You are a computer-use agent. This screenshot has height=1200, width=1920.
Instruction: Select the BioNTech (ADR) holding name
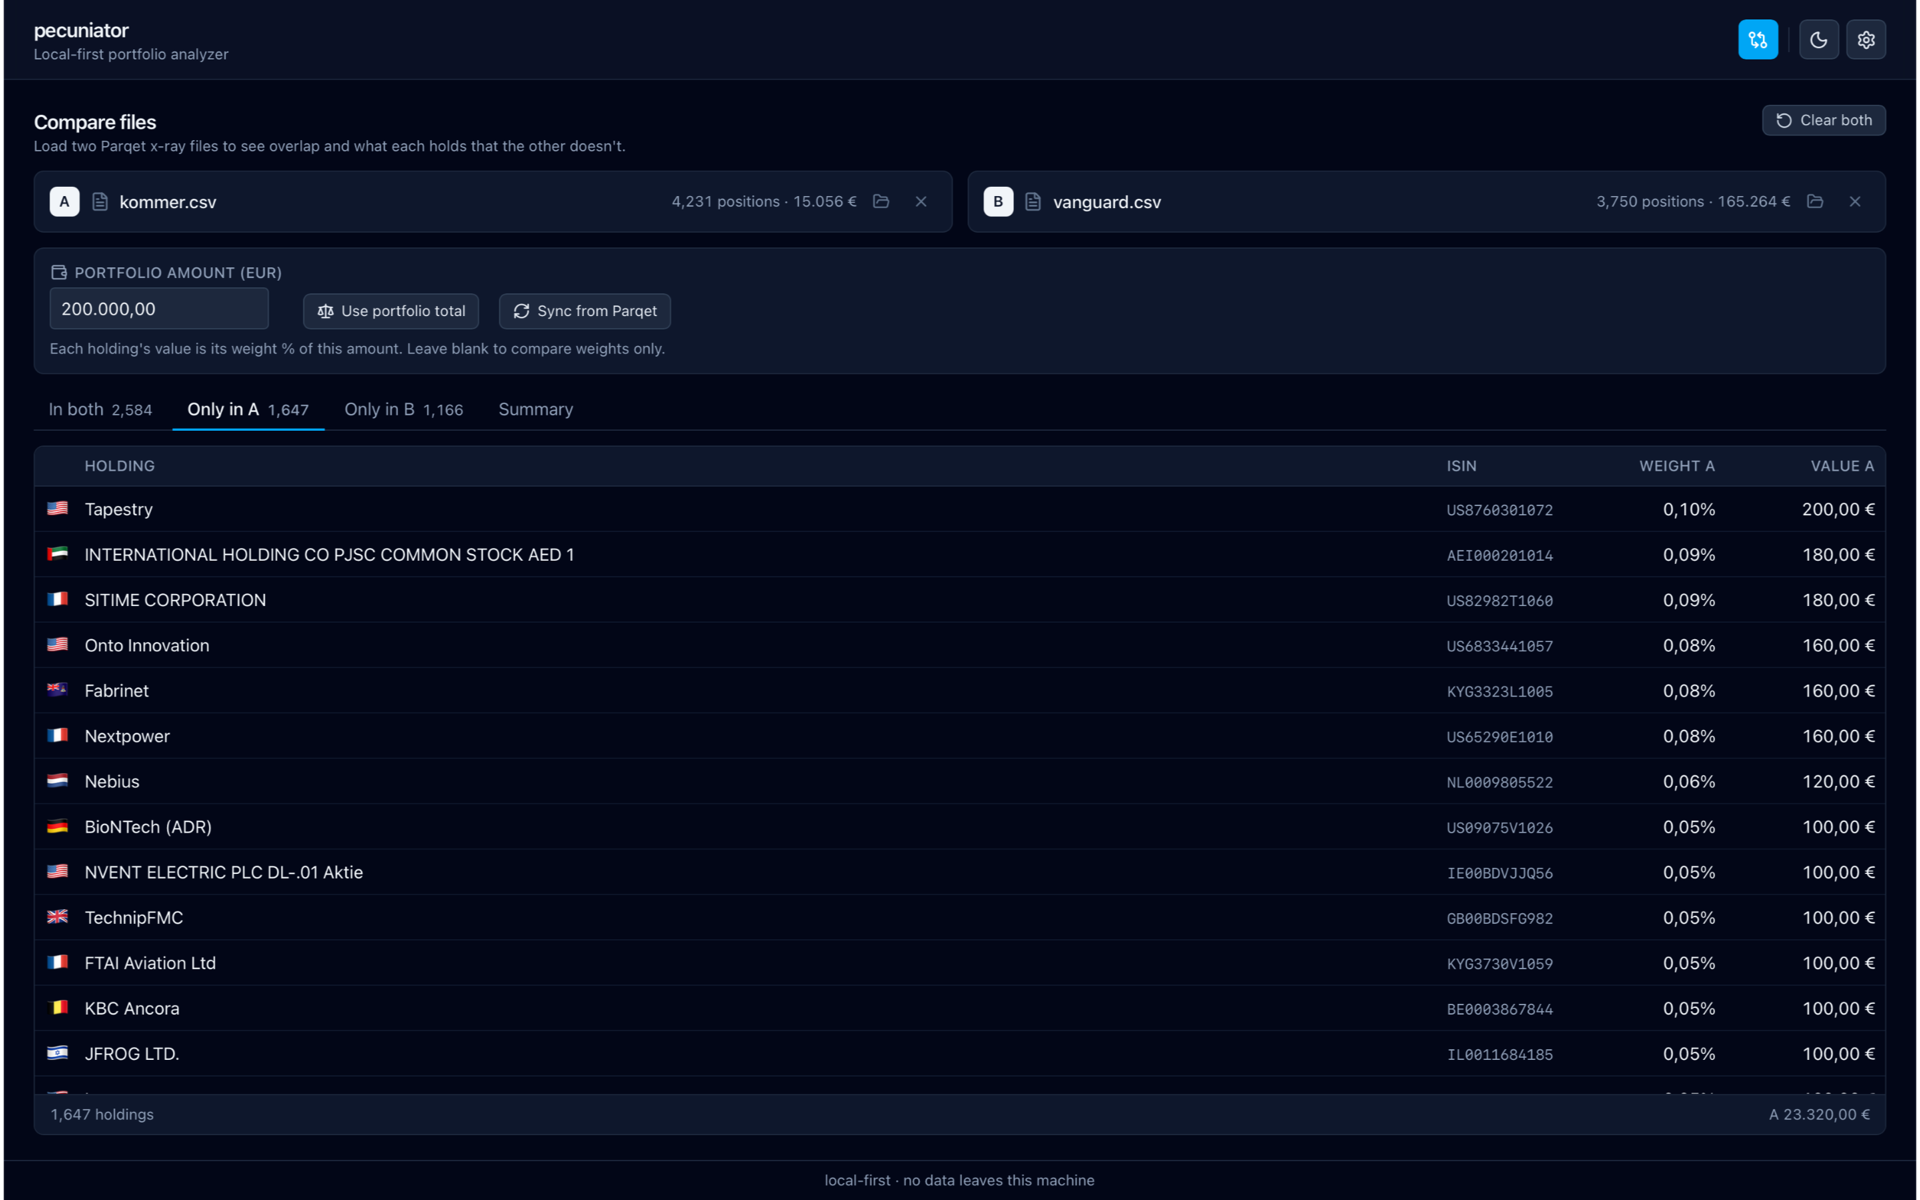coord(148,827)
